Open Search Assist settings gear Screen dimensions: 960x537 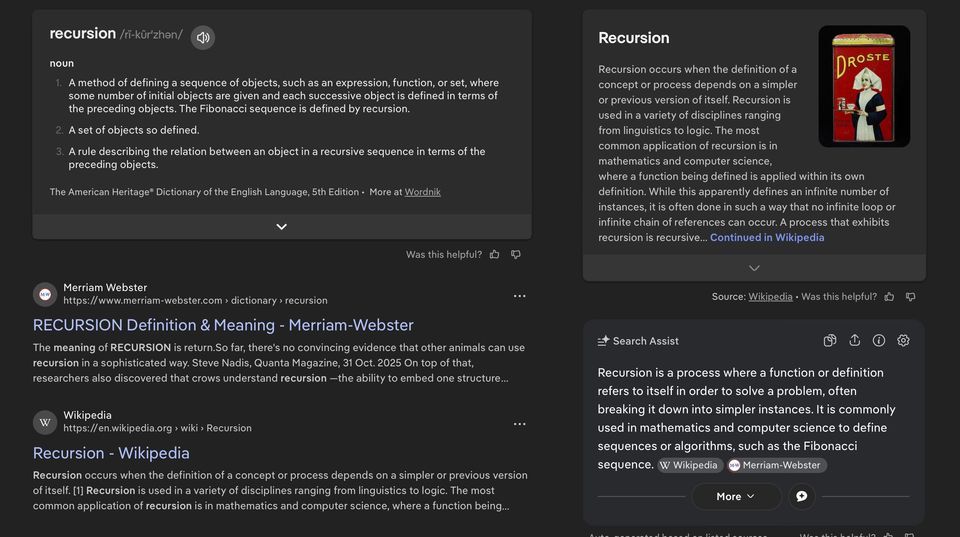pyautogui.click(x=903, y=340)
